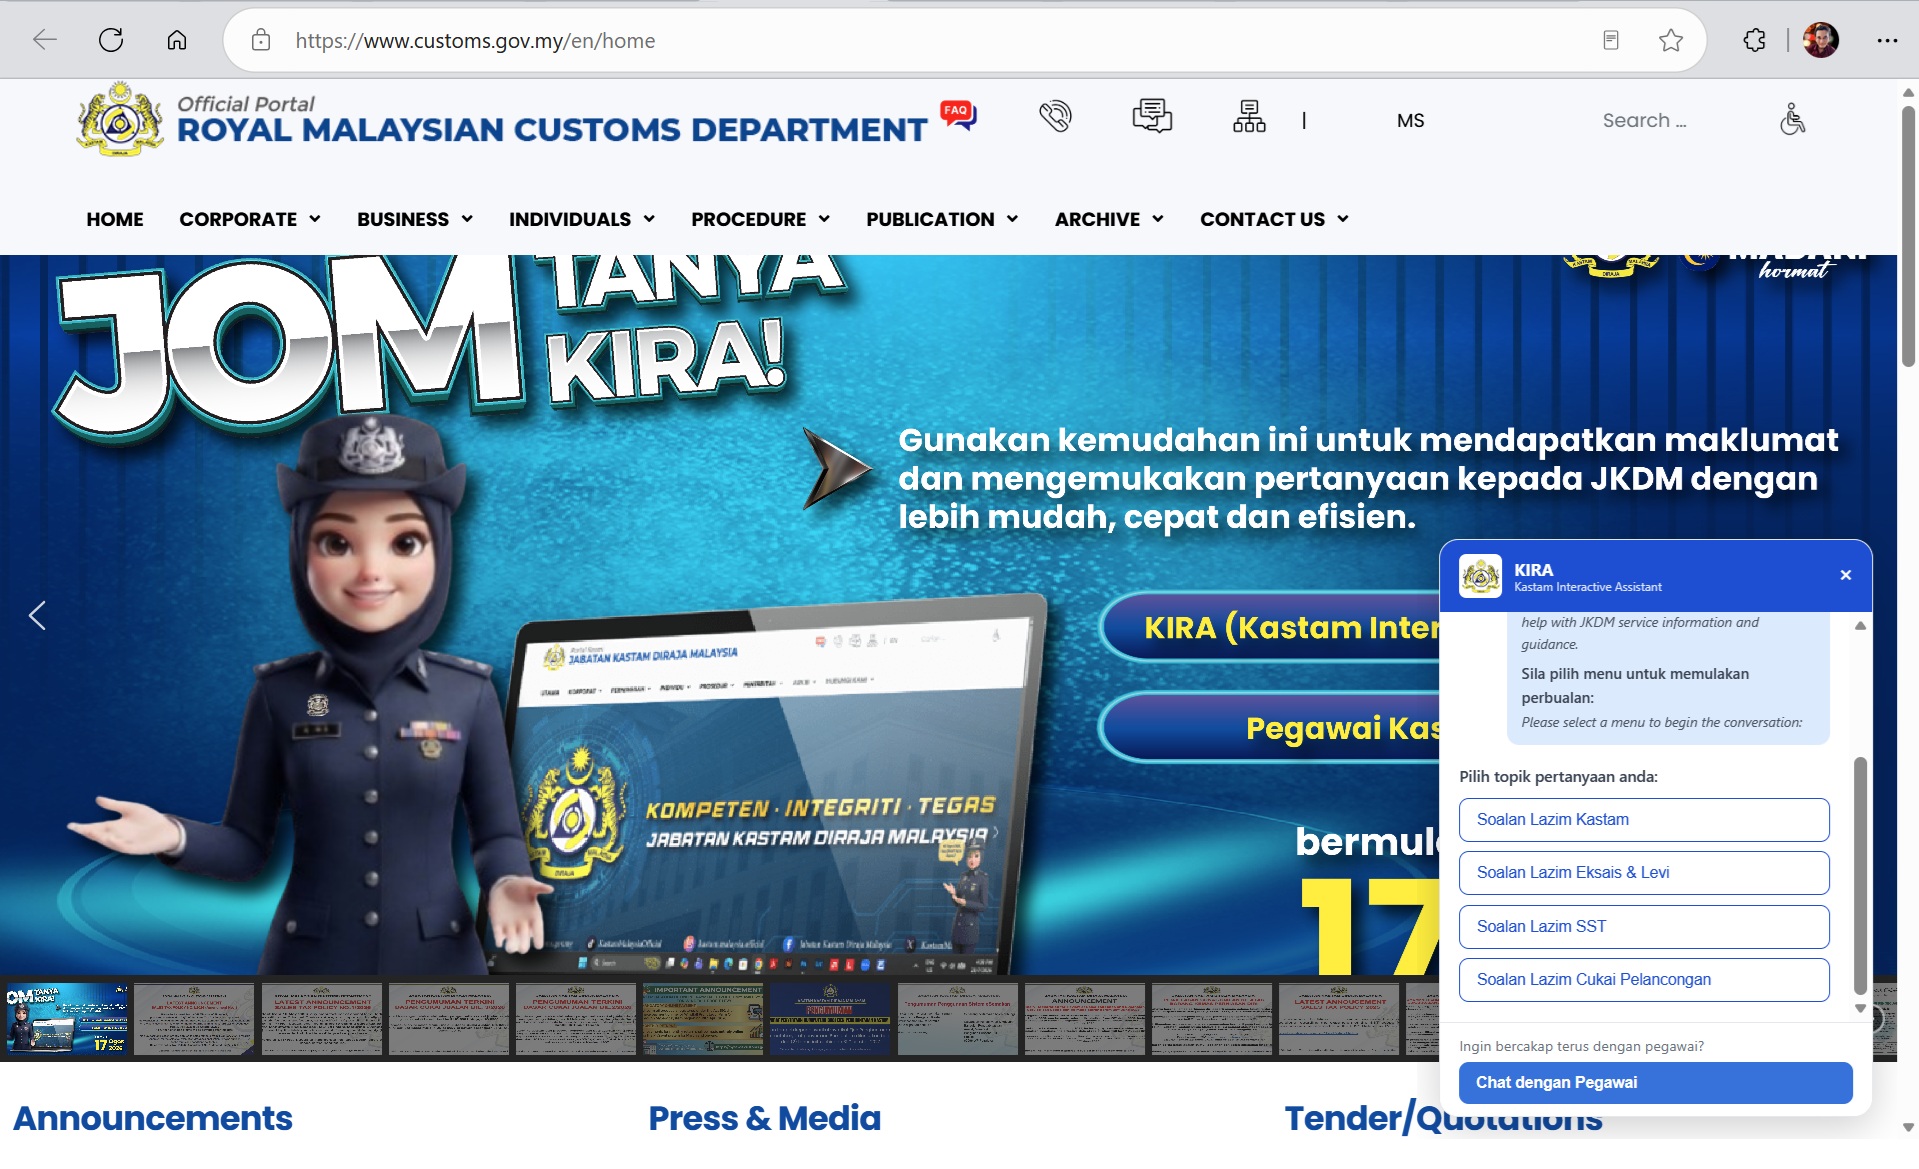Start Chat dengan Pegawai
This screenshot has width=1919, height=1169.
click(1655, 1083)
